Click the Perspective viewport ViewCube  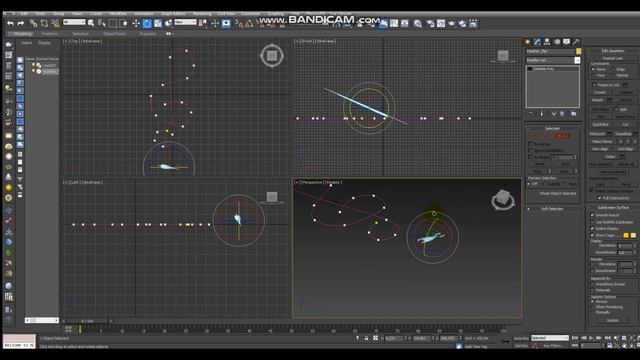(x=503, y=200)
